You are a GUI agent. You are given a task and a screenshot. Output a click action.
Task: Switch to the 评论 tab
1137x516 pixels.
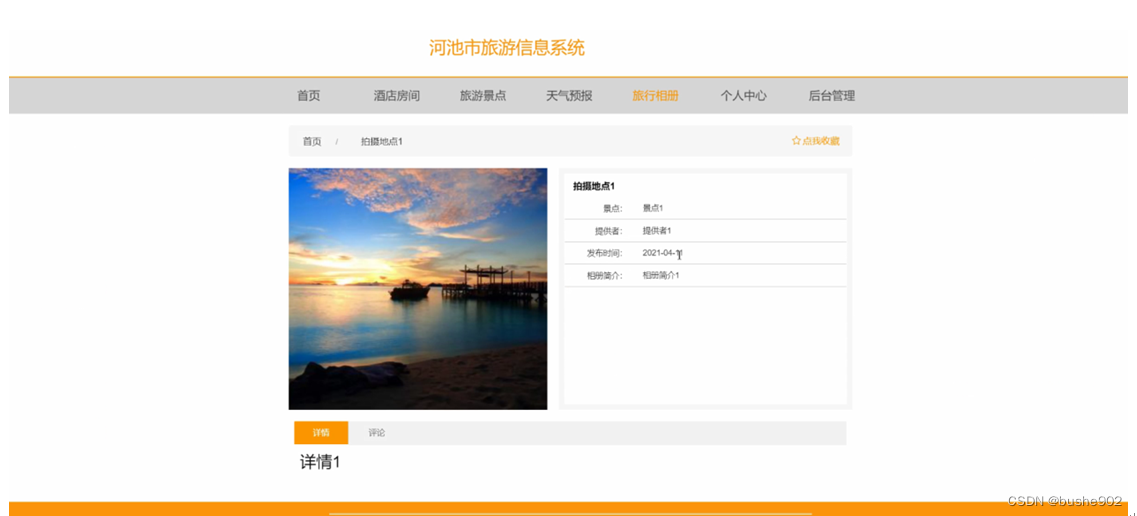pyautogui.click(x=376, y=433)
